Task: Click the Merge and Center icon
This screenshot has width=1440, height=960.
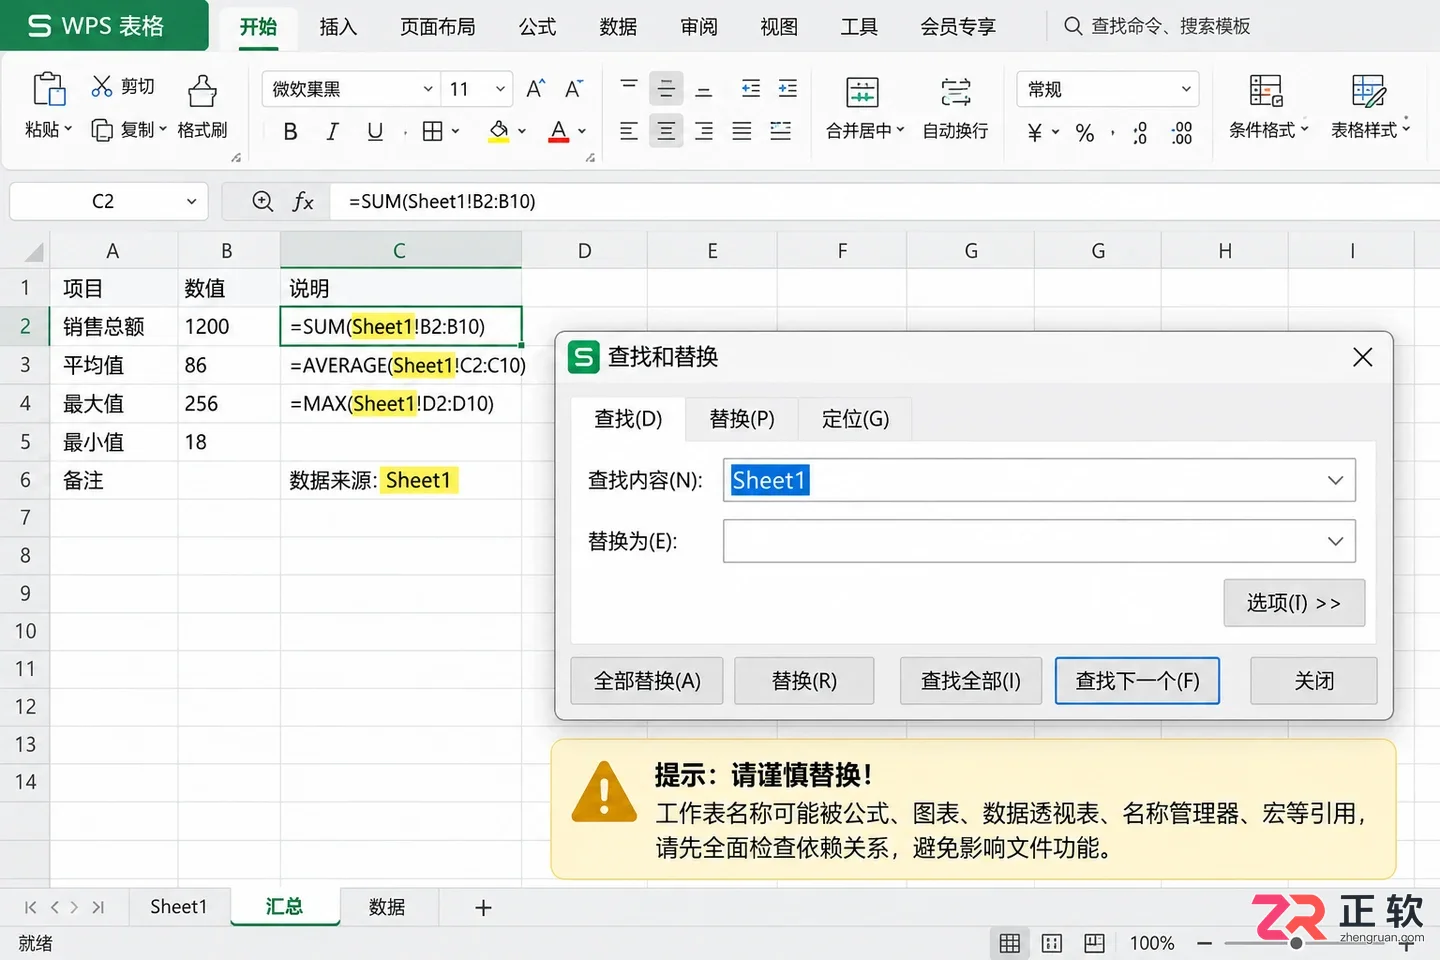Action: (x=862, y=92)
